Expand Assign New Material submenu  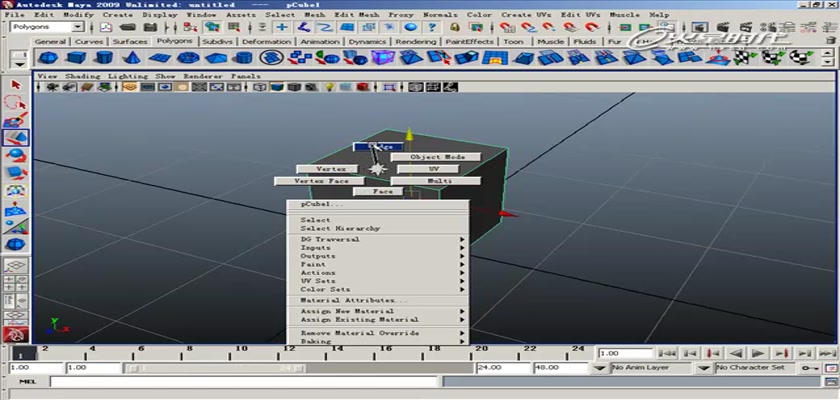point(378,311)
